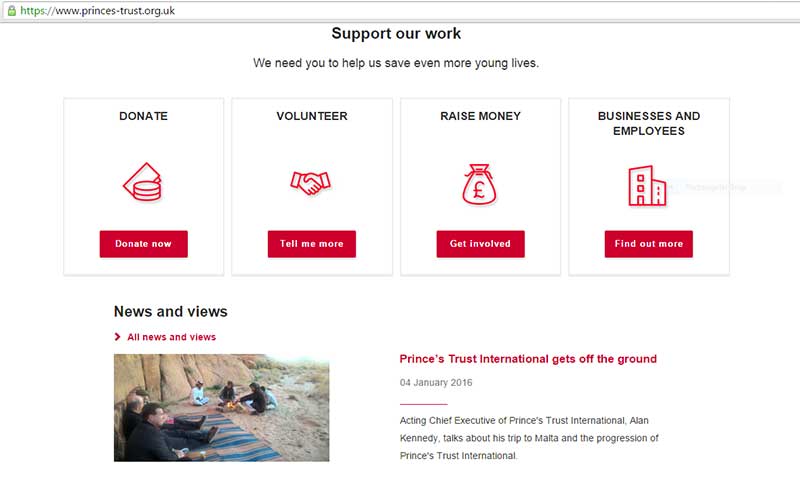This screenshot has width=800, height=478.
Task: Click the 04 January 2016 date
Action: pyautogui.click(x=436, y=383)
